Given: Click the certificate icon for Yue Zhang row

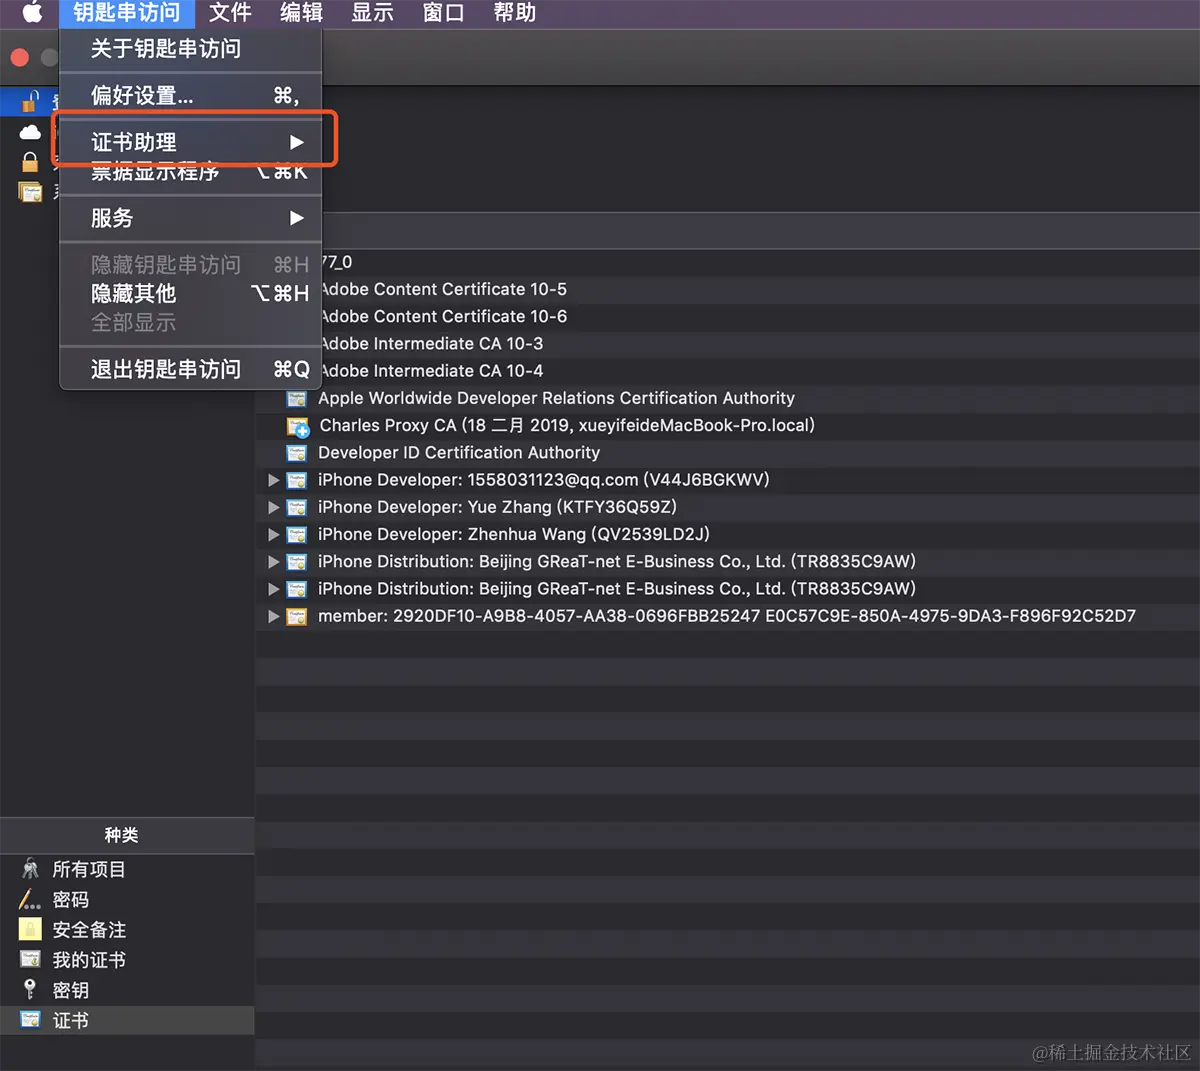Looking at the screenshot, I should [x=297, y=507].
